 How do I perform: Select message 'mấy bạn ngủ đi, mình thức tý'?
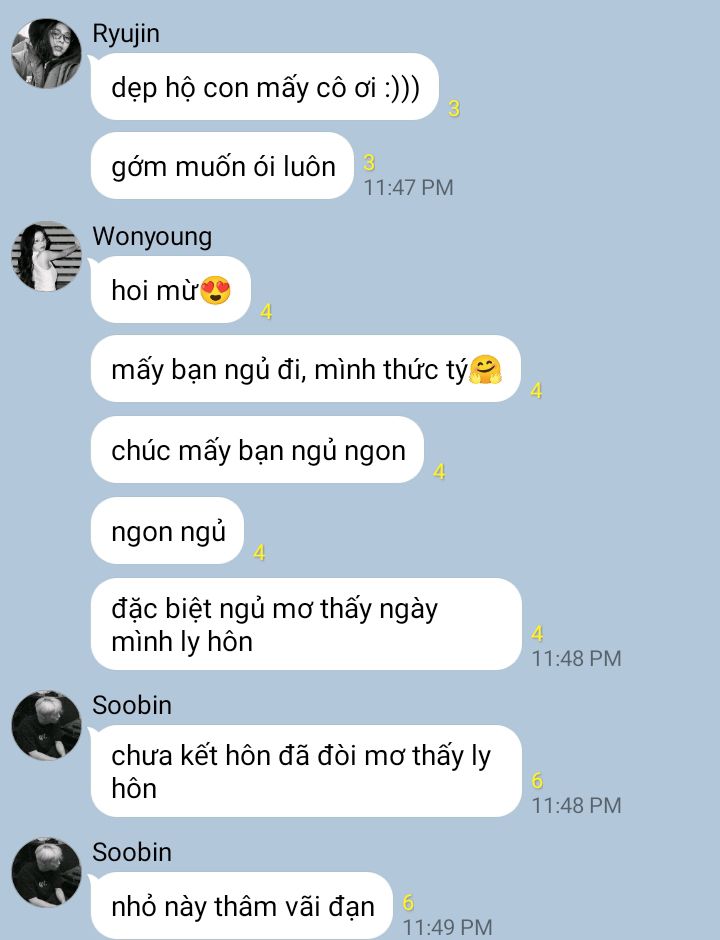(x=305, y=369)
